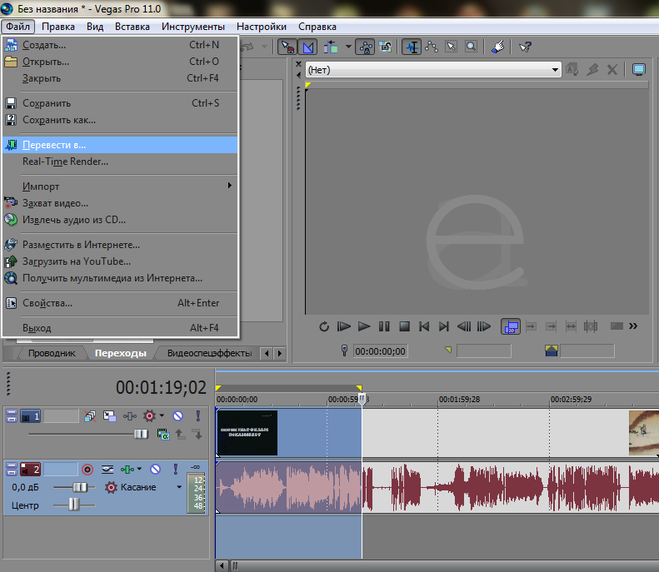This screenshot has width=659, height=572.
Task: Open the Инструменты menu
Action: (193, 26)
